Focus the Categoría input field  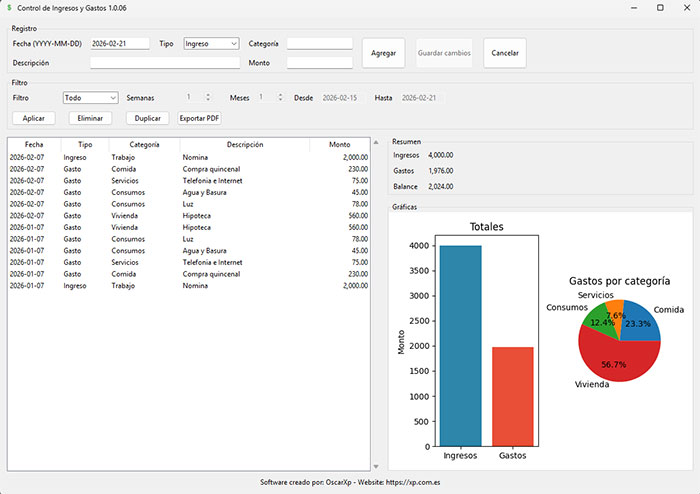(x=319, y=44)
